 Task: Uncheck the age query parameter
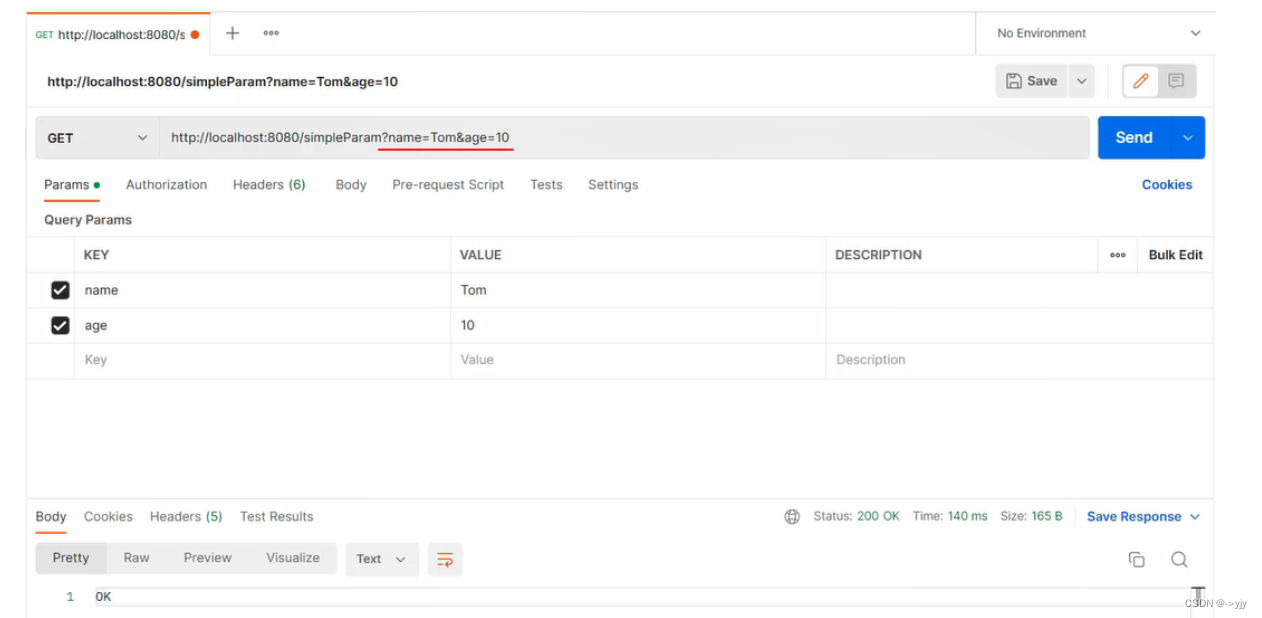[60, 325]
